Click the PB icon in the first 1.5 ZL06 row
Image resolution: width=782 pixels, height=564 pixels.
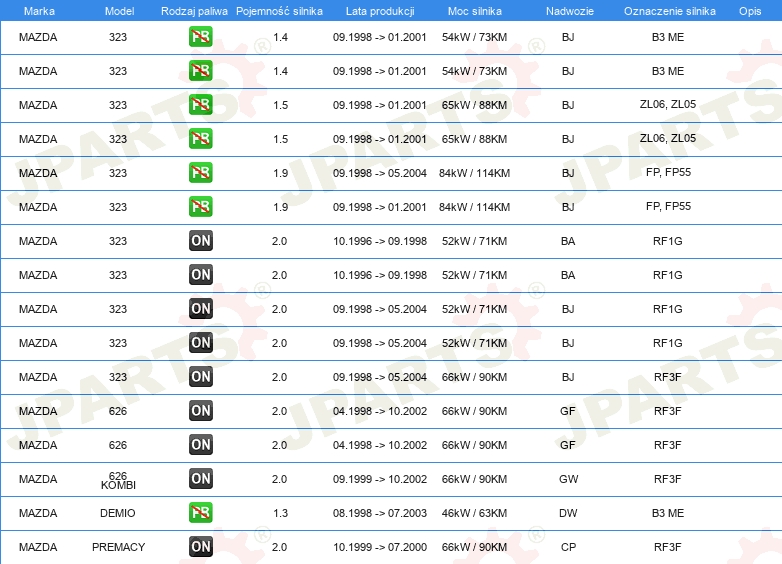[x=200, y=105]
